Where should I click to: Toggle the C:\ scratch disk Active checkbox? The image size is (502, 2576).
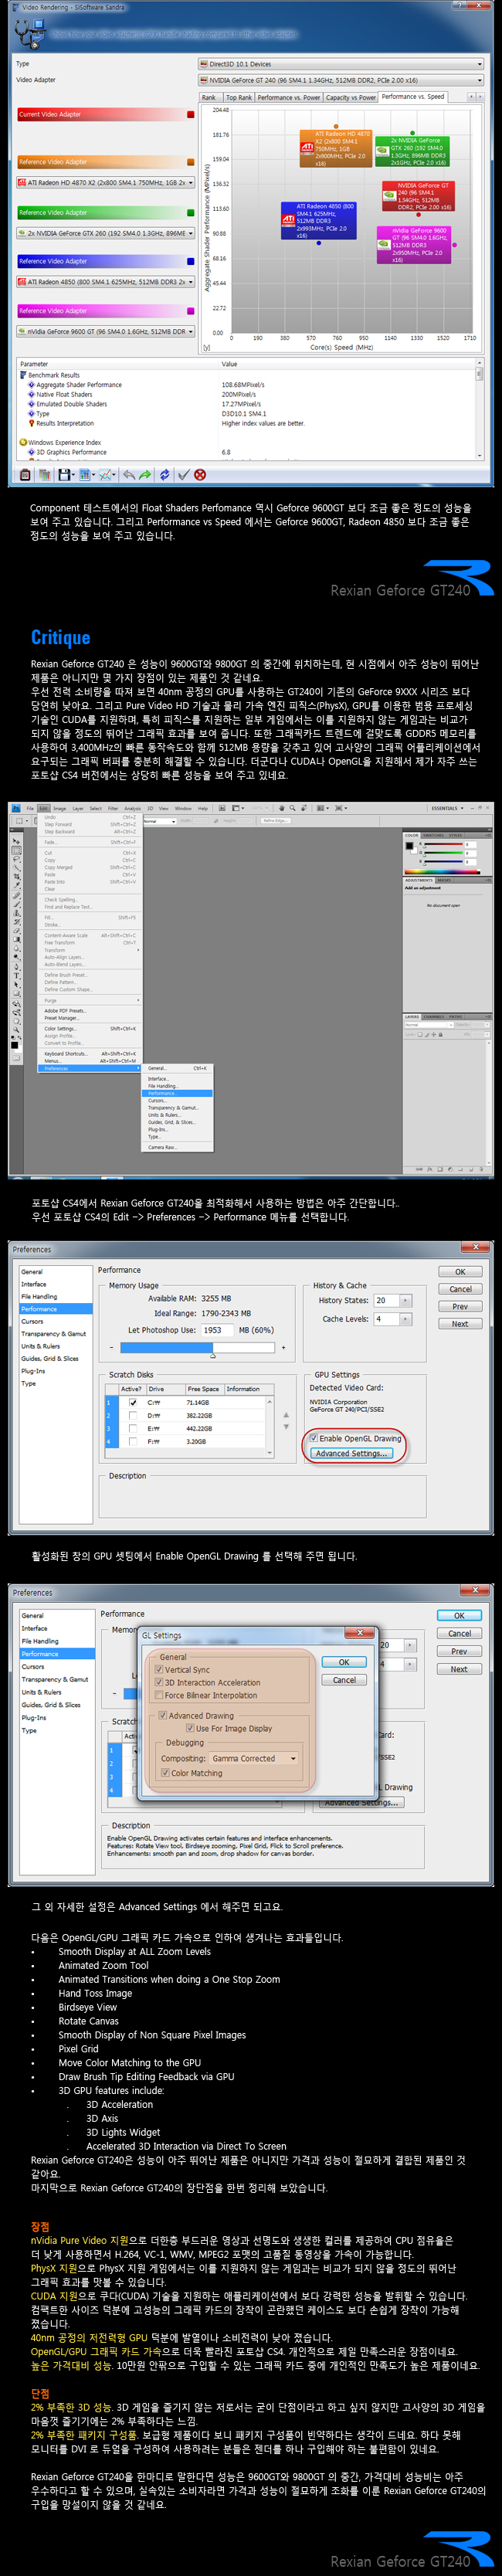[131, 1403]
